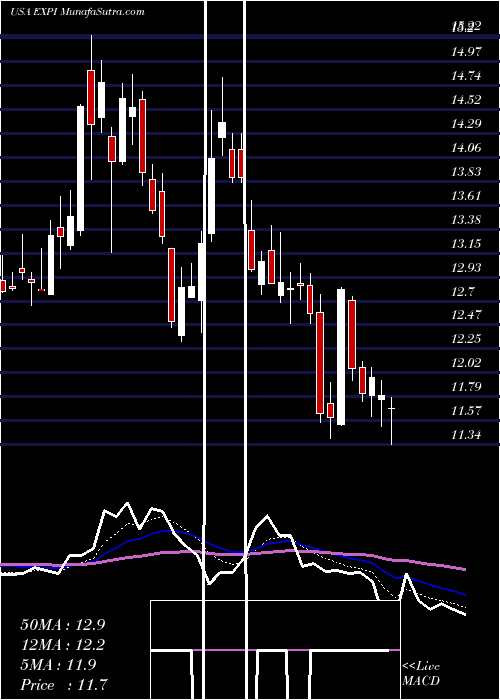Click the 14.29 price axis label
The width and height of the screenshot is (500, 700).
coord(467,124)
